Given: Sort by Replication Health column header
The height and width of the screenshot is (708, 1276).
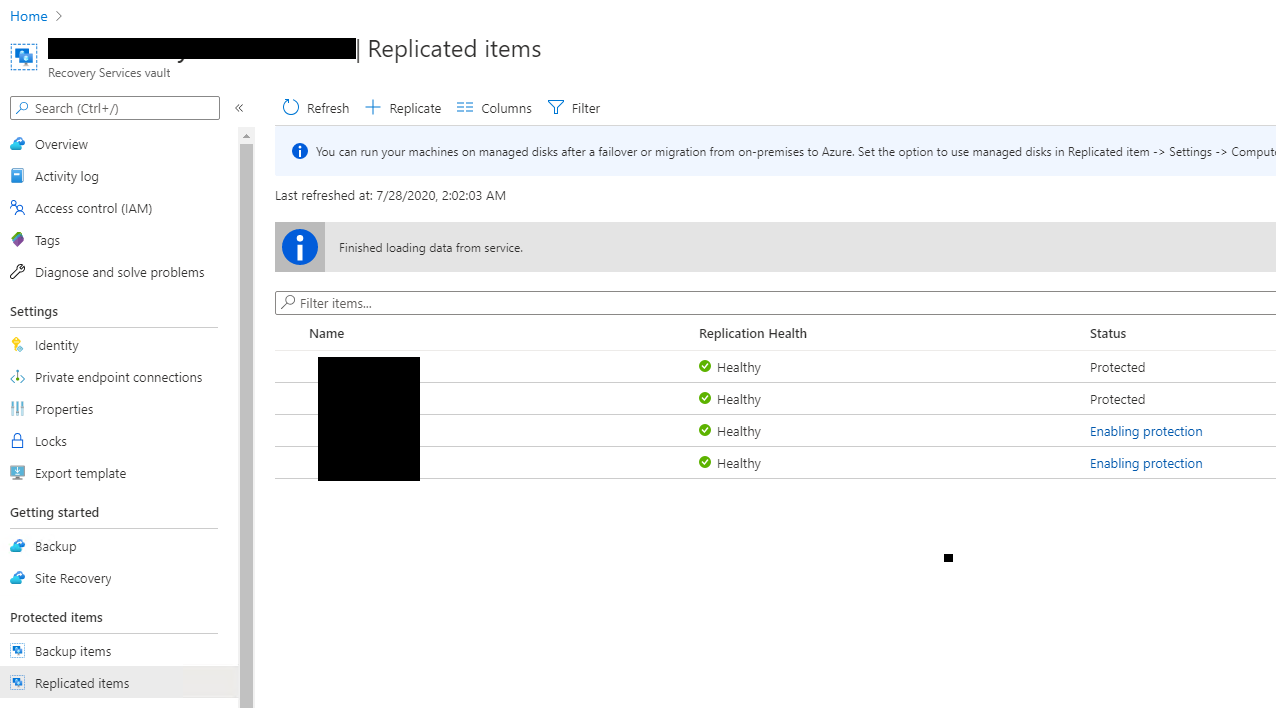Looking at the screenshot, I should 753,334.
